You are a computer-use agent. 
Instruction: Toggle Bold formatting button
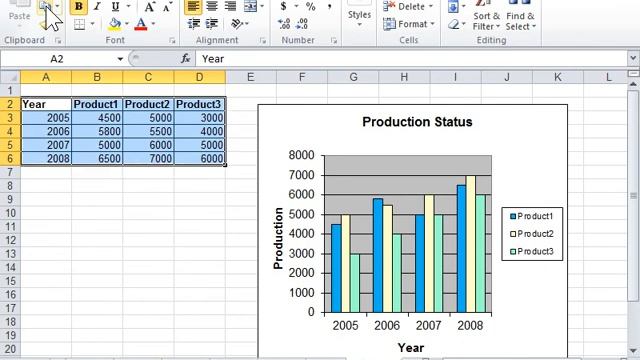point(78,7)
